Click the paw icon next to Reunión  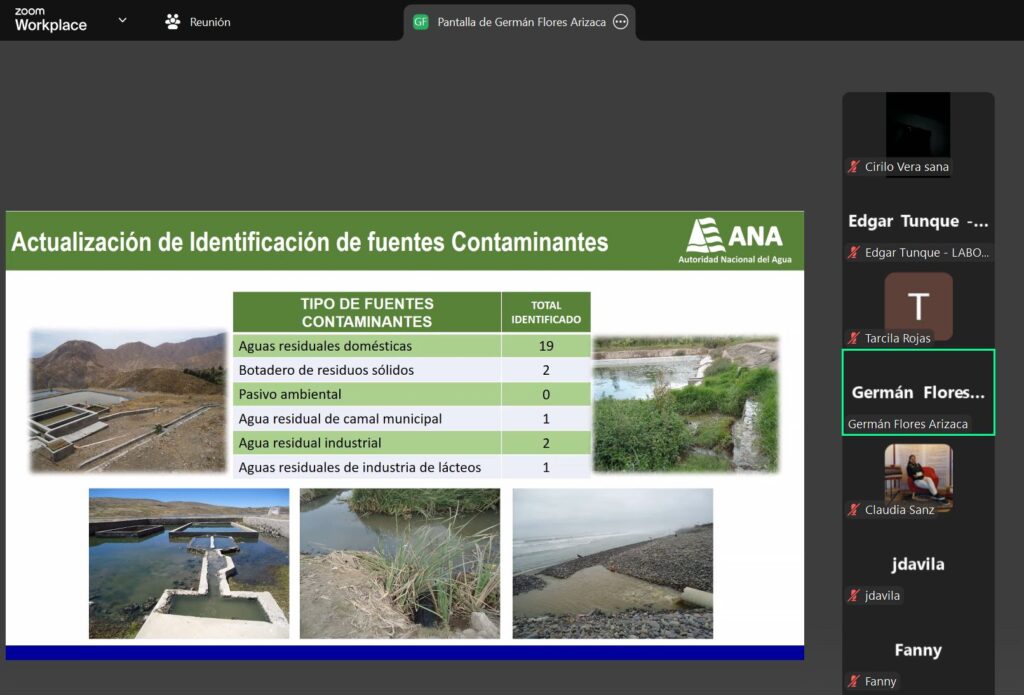pyautogui.click(x=173, y=21)
